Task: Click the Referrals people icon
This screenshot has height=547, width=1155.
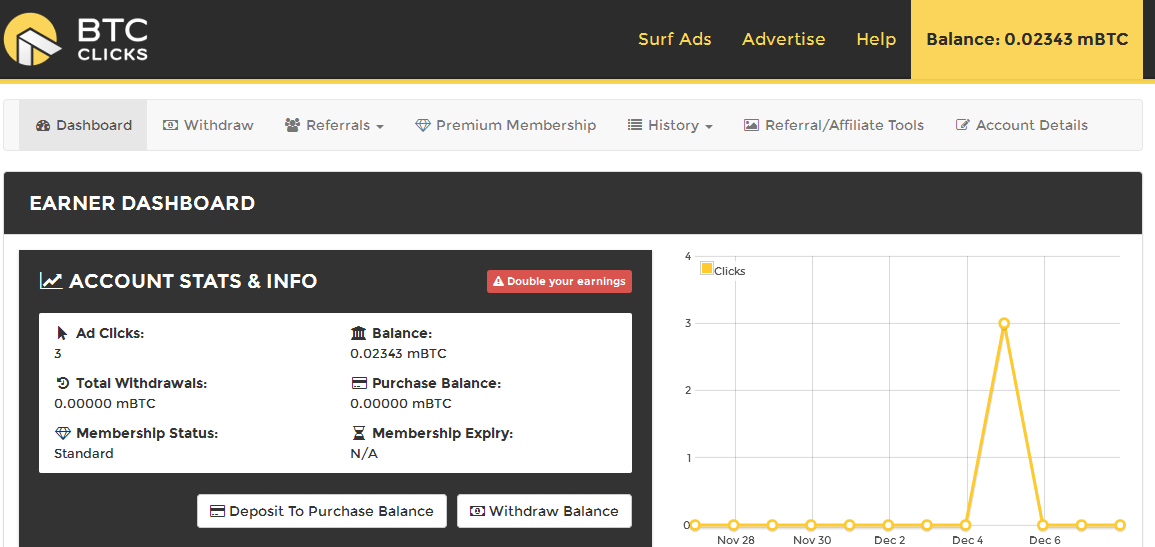Action: click(x=292, y=125)
